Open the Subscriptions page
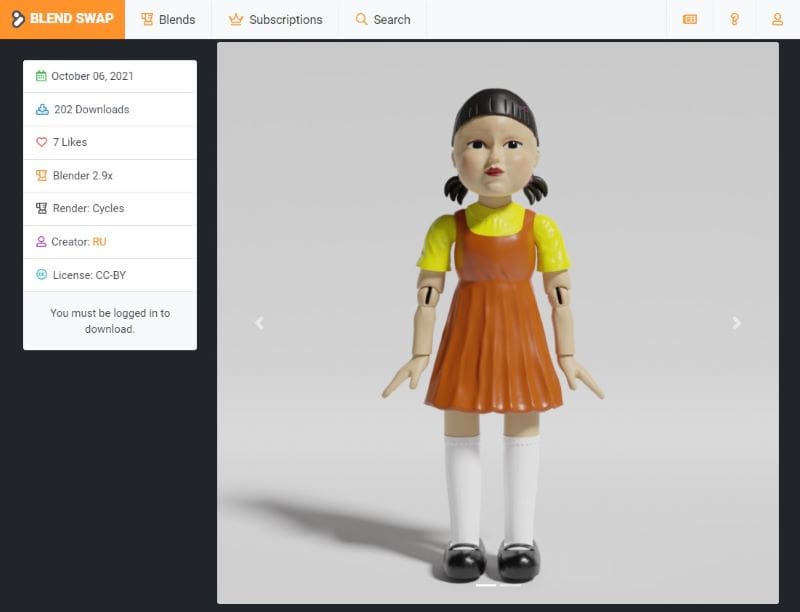This screenshot has width=800, height=612. pos(276,19)
